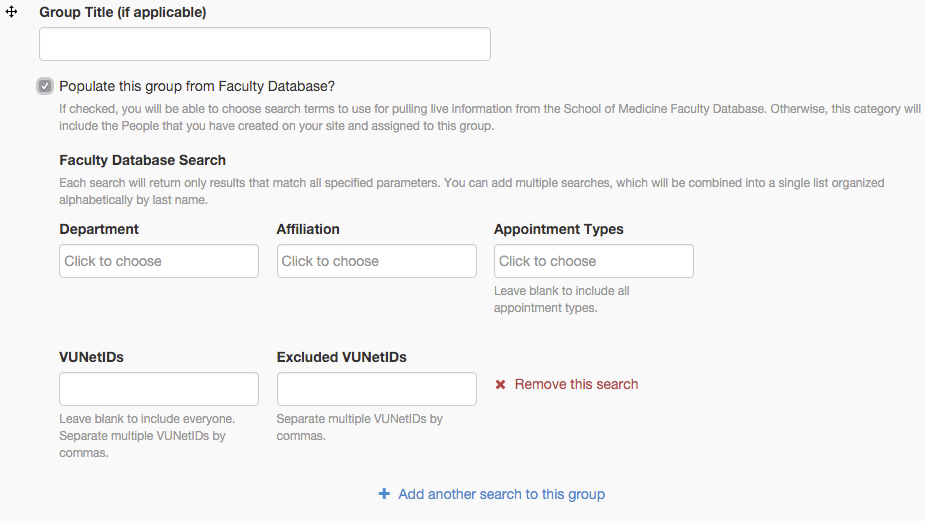Click the Appointment Types field label
Viewport: 925px width, 521px height.
pyautogui.click(x=558, y=229)
